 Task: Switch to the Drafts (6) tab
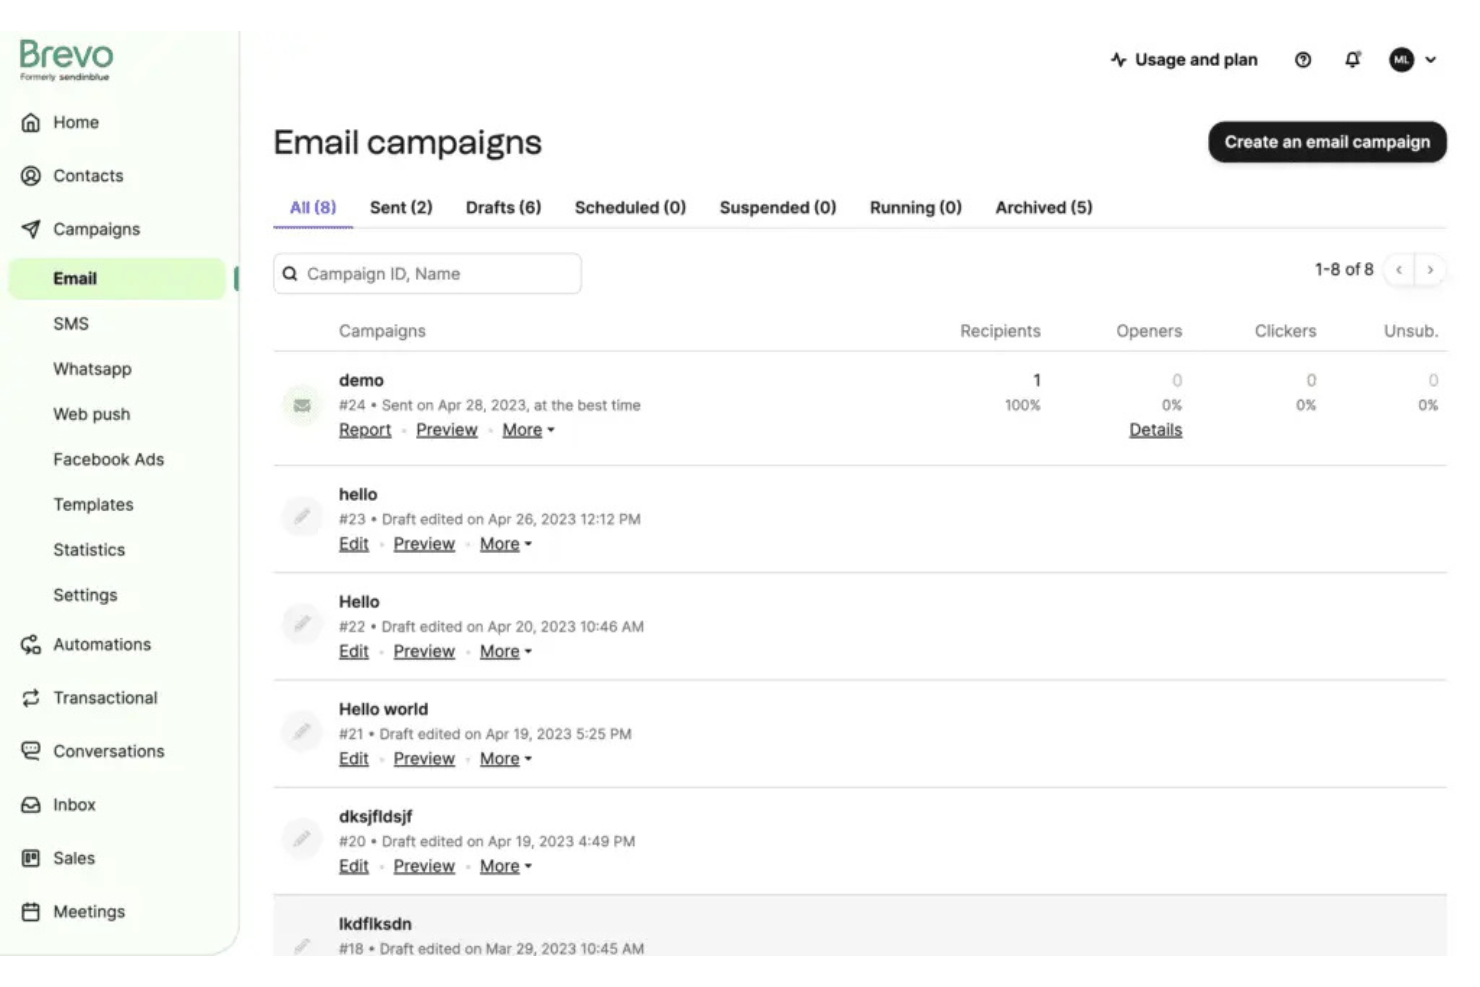click(x=503, y=207)
